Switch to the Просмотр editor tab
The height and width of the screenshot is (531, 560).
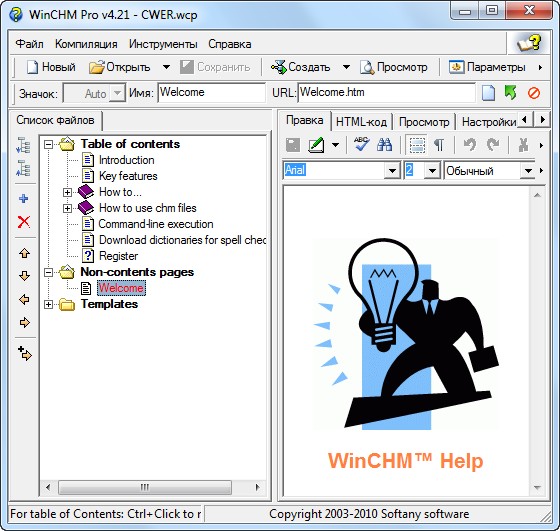tap(424, 122)
